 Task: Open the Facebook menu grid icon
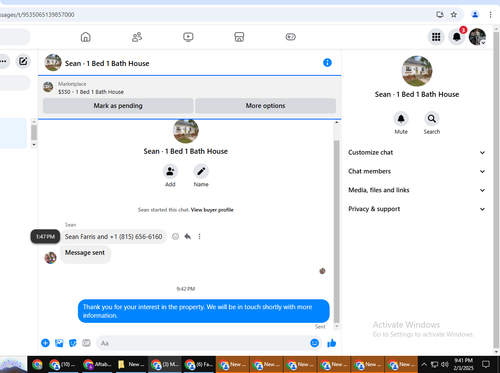coord(436,37)
